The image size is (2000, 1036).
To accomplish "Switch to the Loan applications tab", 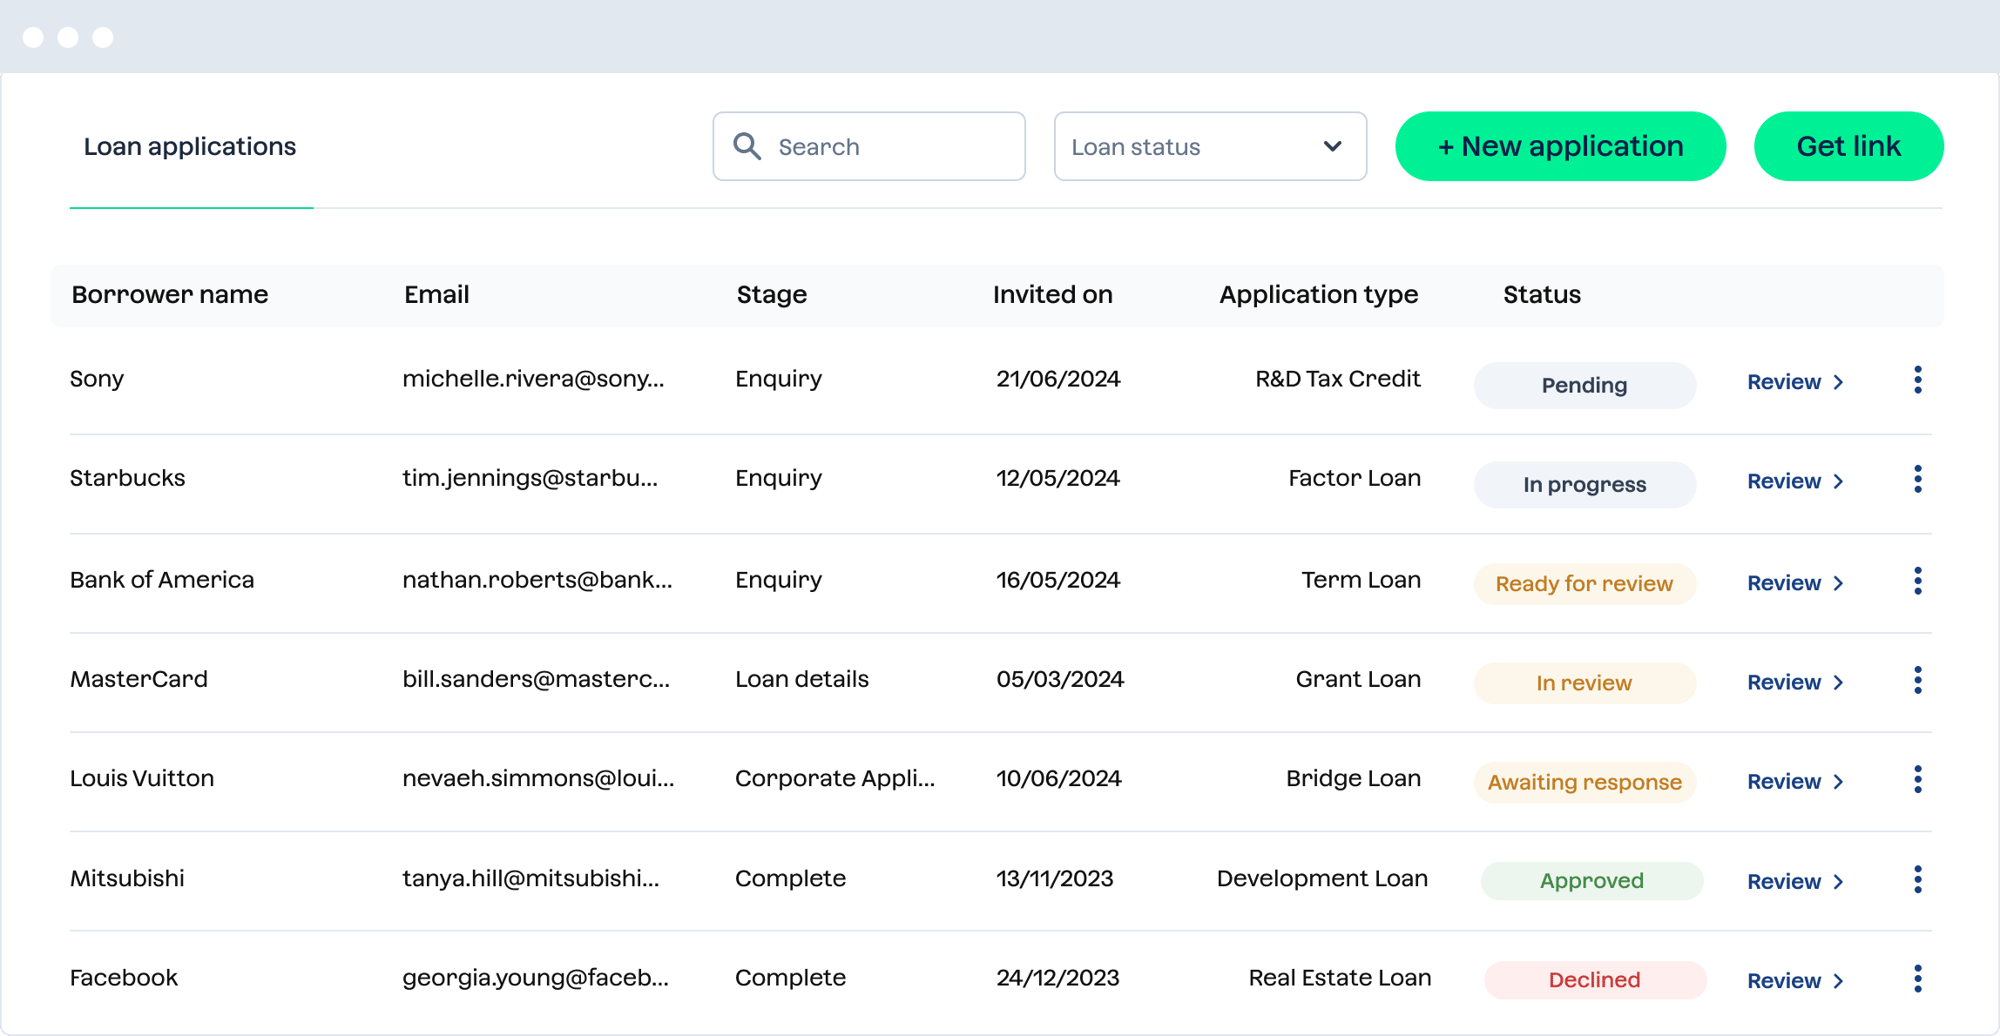I will [190, 147].
